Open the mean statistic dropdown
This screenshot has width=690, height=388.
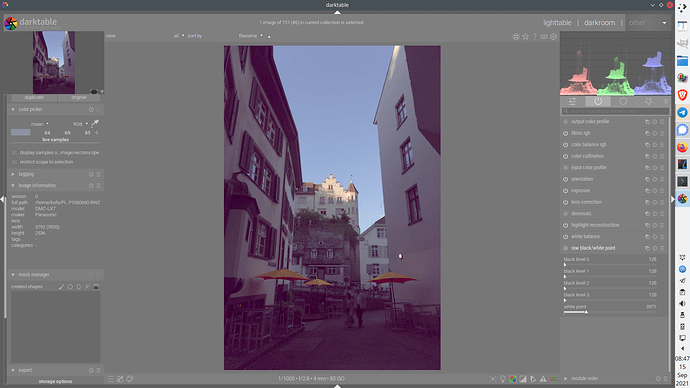[39, 124]
